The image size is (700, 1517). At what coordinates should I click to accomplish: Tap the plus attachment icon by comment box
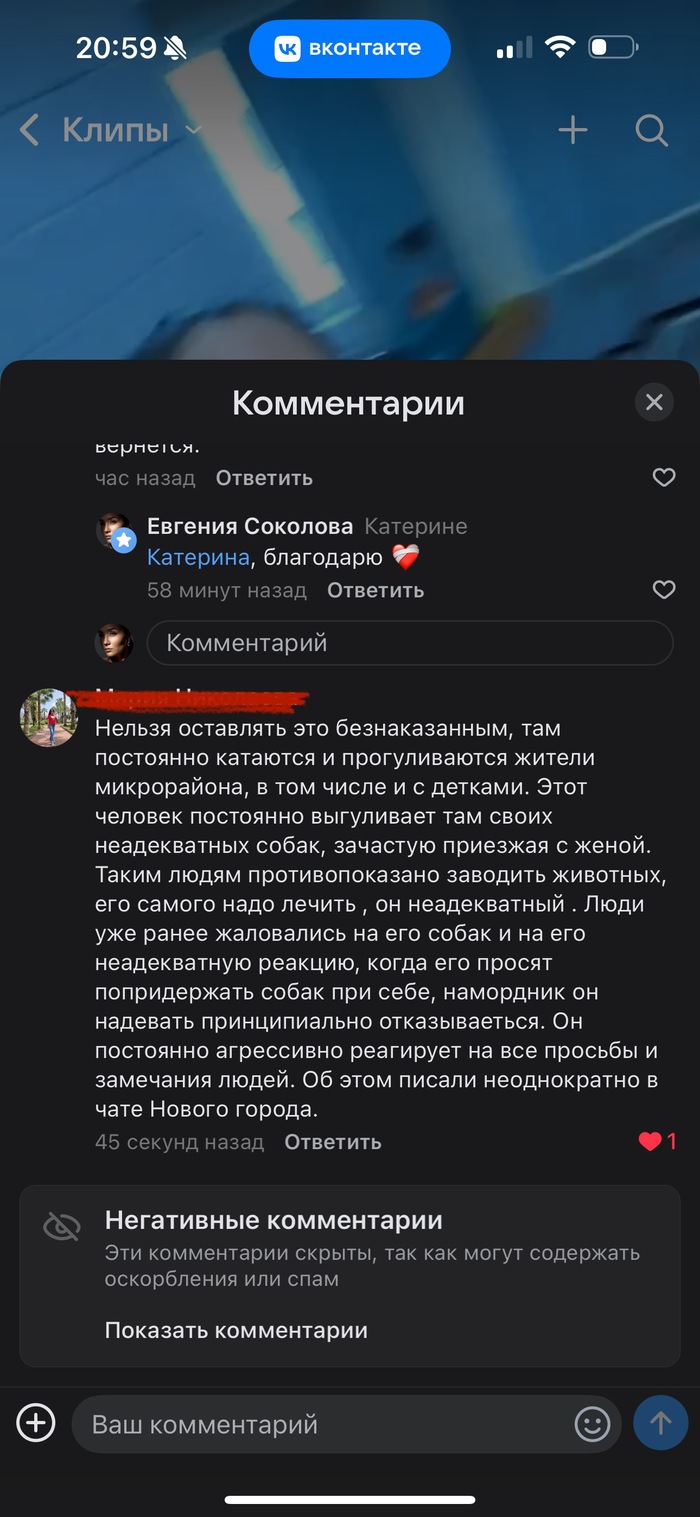(x=36, y=1423)
